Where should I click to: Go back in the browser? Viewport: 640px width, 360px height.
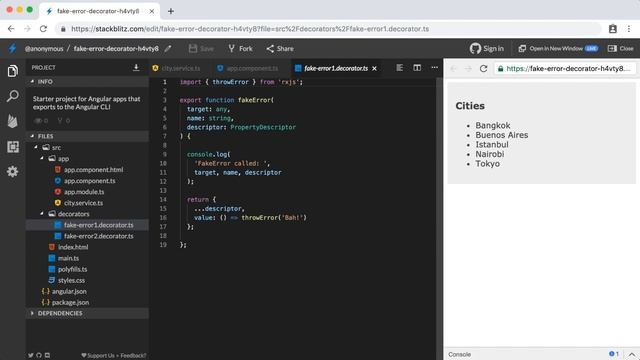(11, 29)
